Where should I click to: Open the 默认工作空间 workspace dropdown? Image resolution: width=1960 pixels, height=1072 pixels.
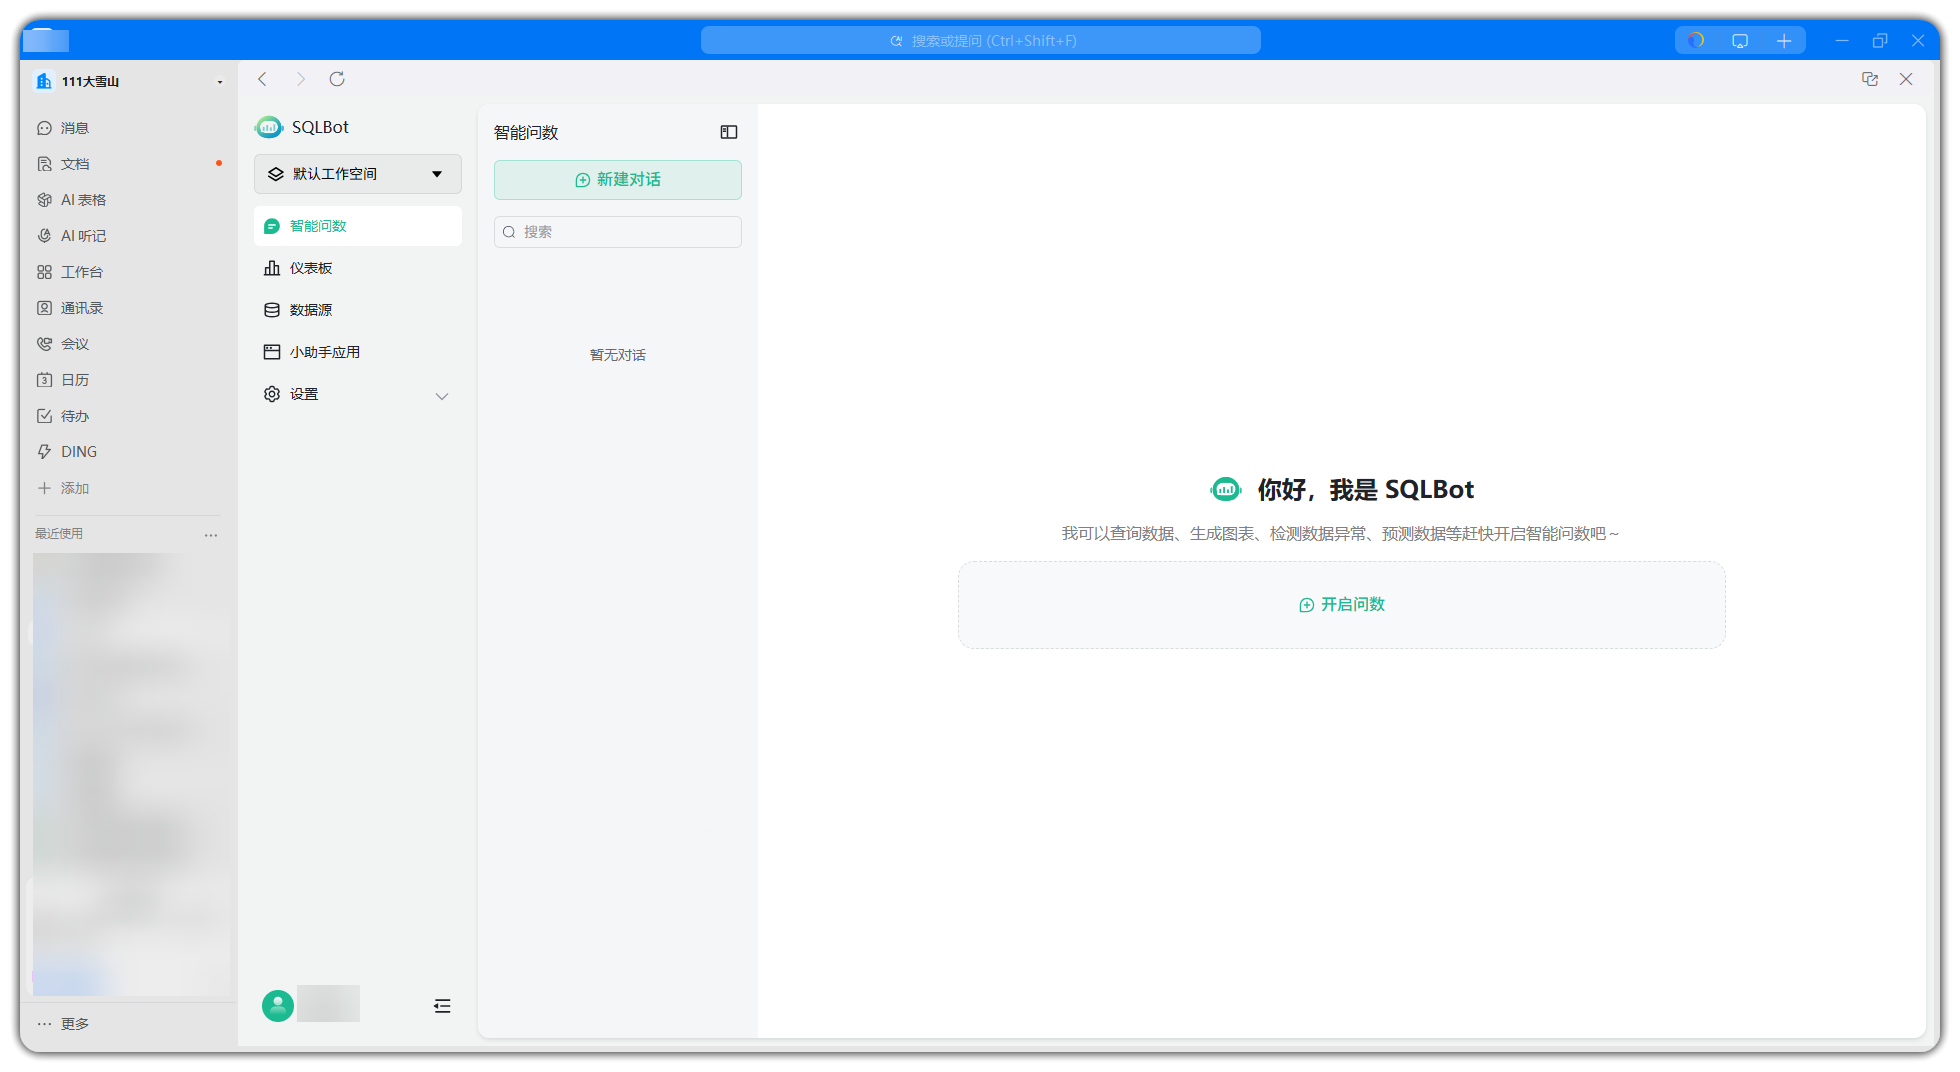coord(358,174)
